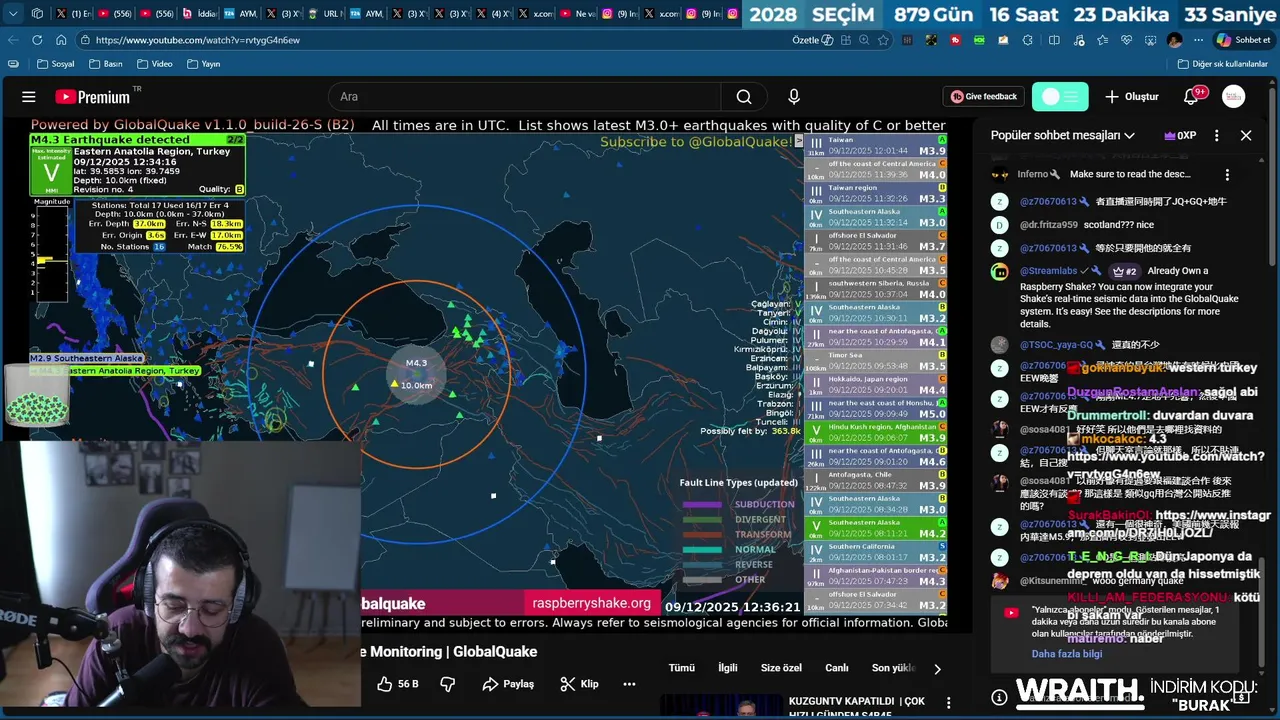Add page to favorites star icon
1280x720 pixels.
883,40
